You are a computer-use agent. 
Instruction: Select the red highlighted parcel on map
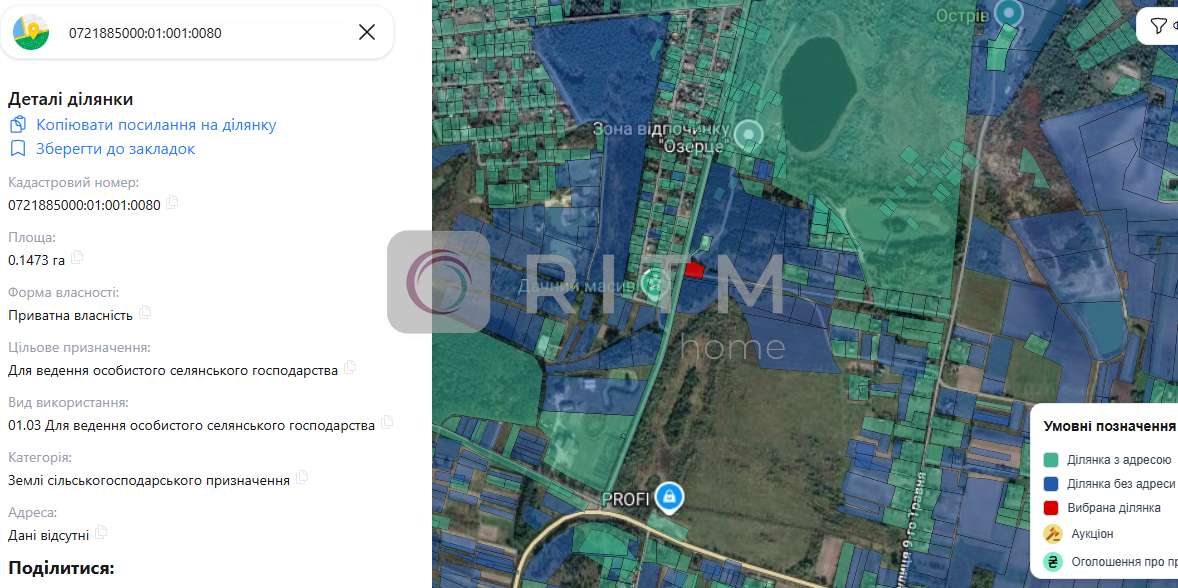[694, 269]
